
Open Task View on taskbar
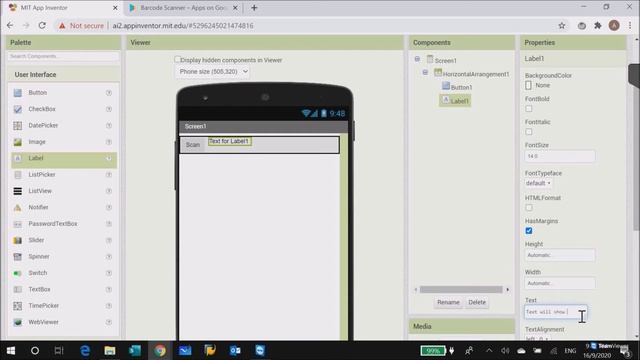point(59,351)
